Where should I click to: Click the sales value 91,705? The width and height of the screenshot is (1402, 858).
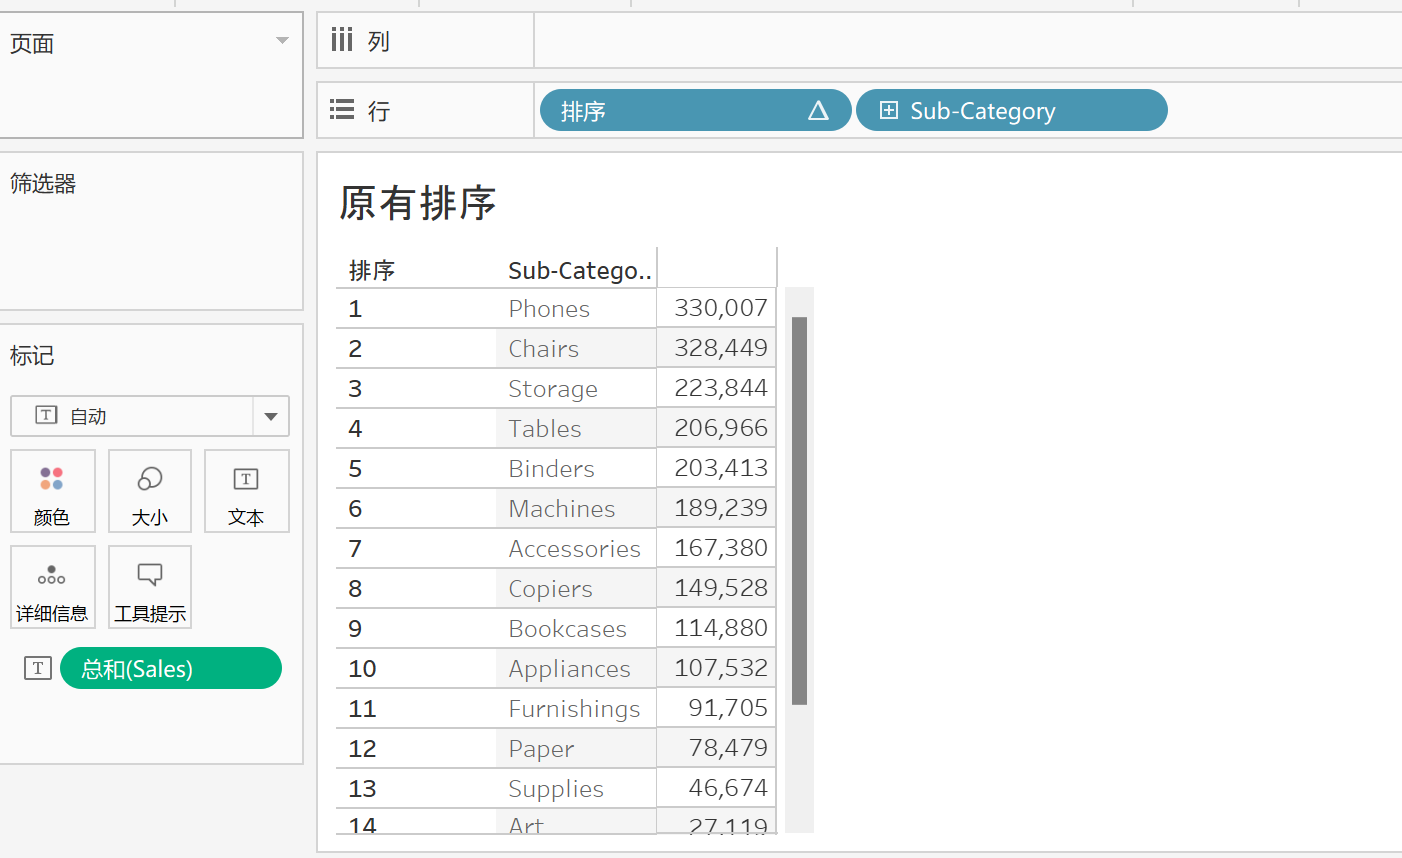[x=728, y=708]
